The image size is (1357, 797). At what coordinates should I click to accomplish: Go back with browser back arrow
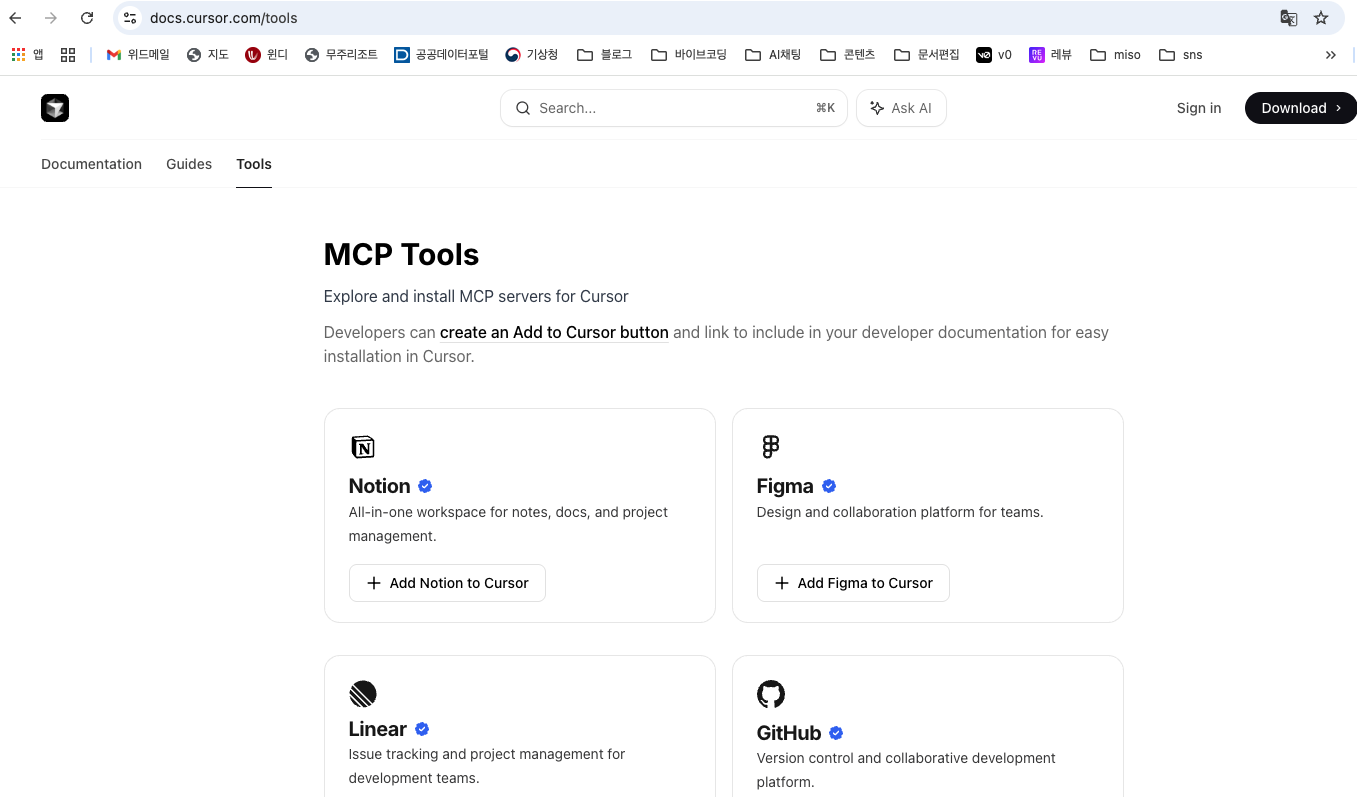(16, 18)
